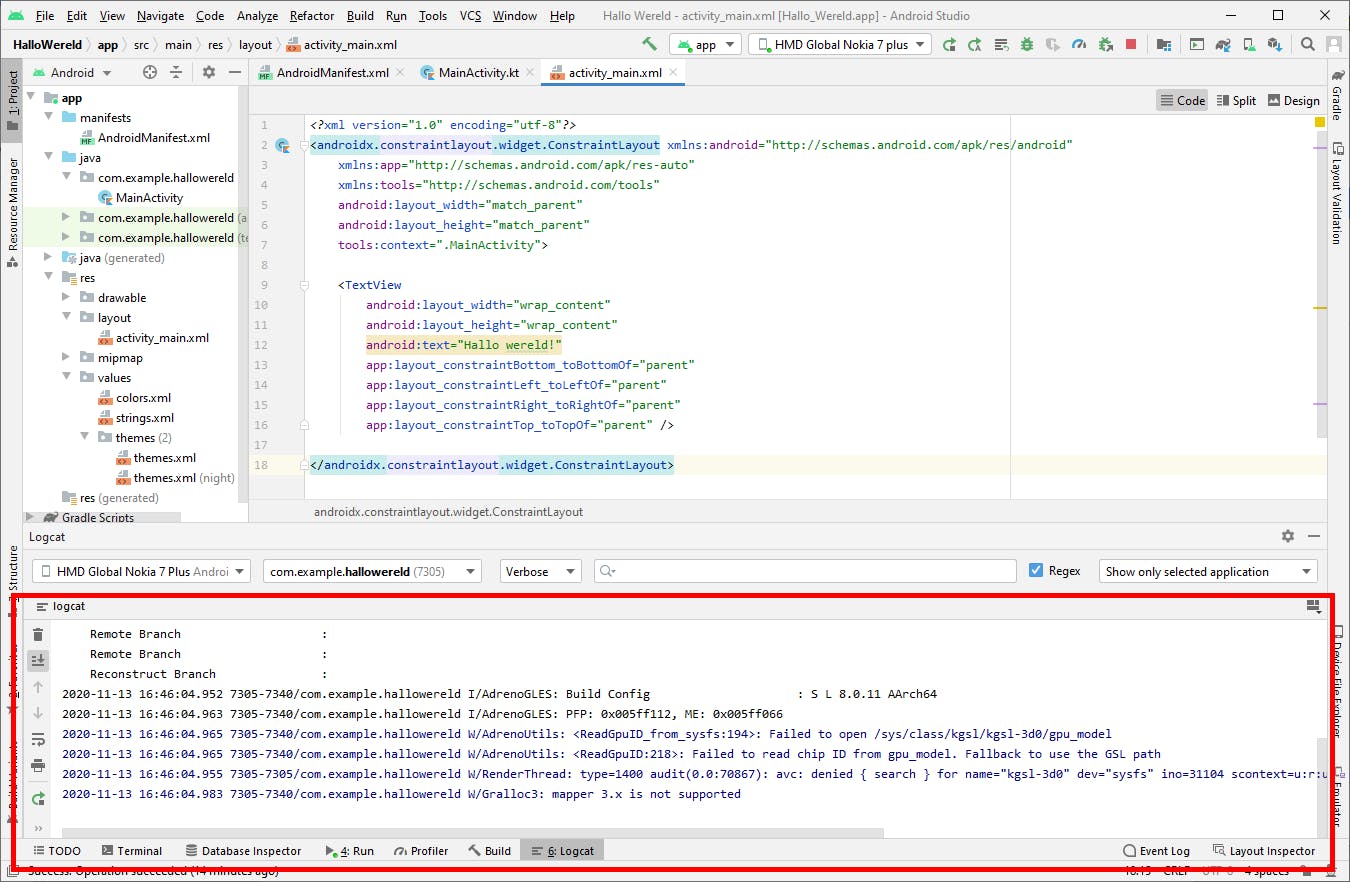Image resolution: width=1350 pixels, height=882 pixels.
Task: Click the Make Project hammer icon
Action: tap(650, 44)
